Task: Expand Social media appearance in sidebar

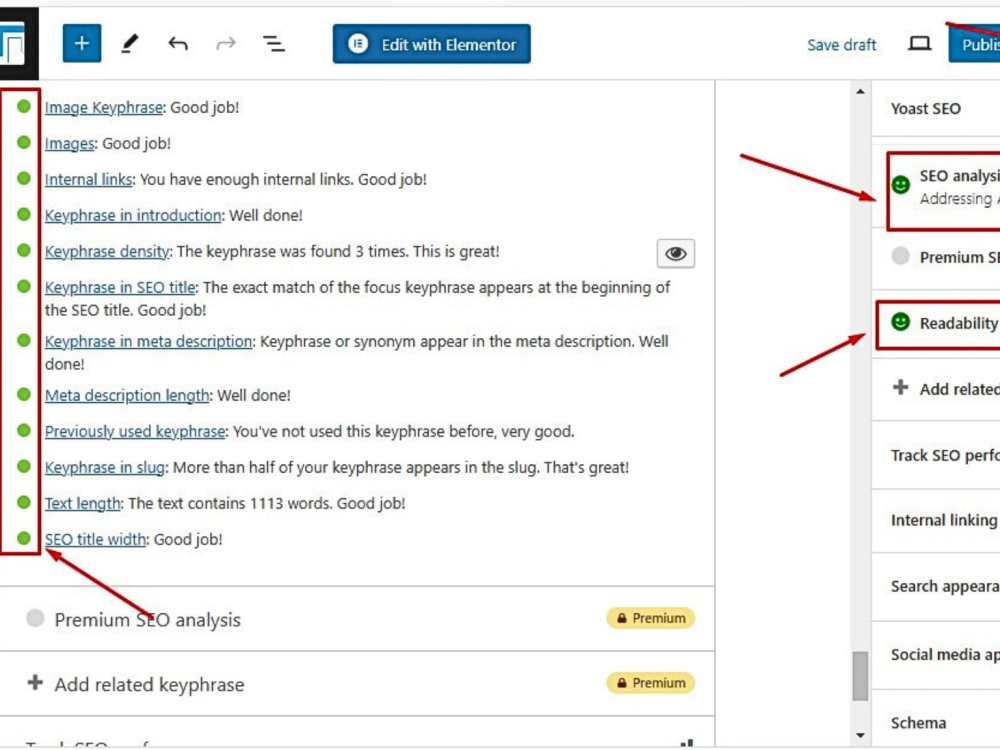Action: tap(936, 654)
